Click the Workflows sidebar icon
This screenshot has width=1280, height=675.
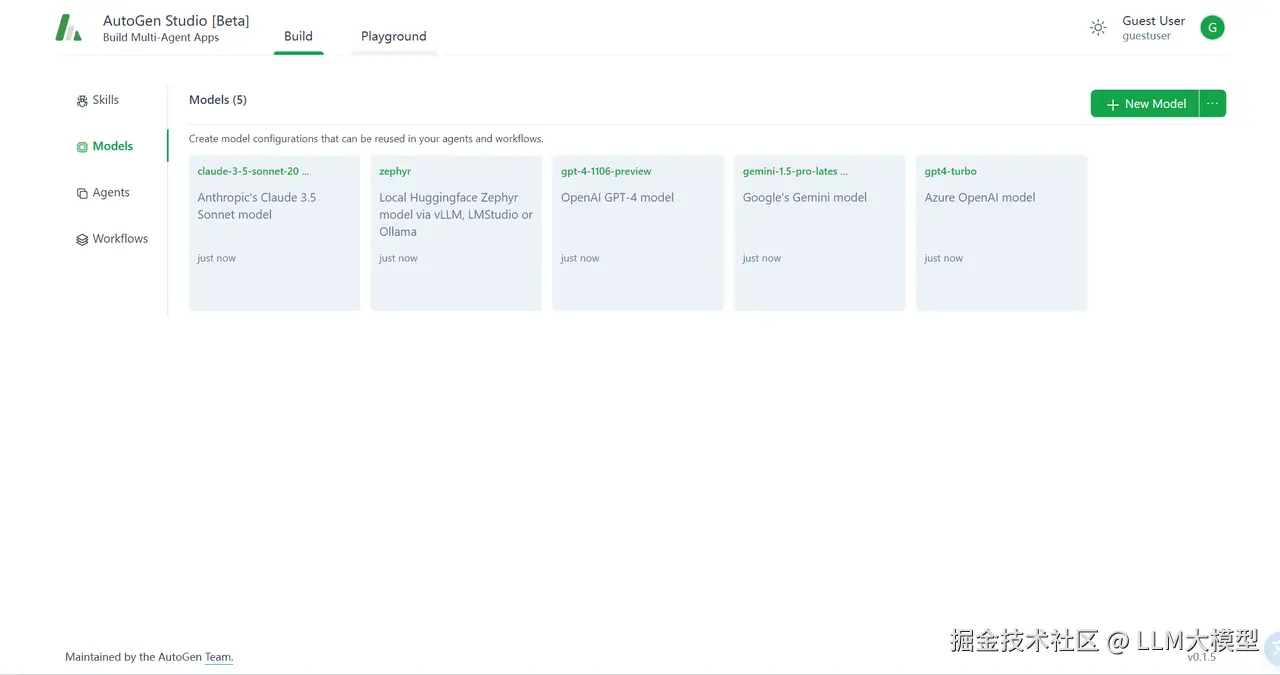coord(82,240)
